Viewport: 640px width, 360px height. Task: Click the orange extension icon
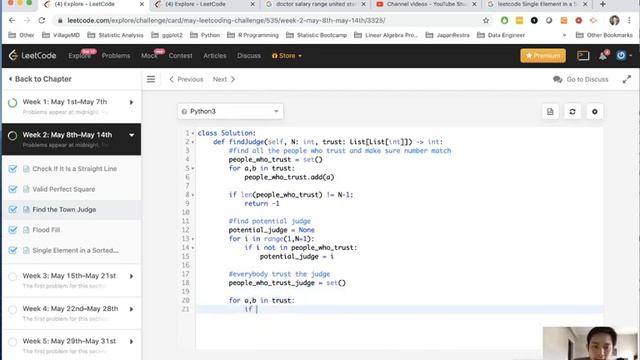click(564, 20)
